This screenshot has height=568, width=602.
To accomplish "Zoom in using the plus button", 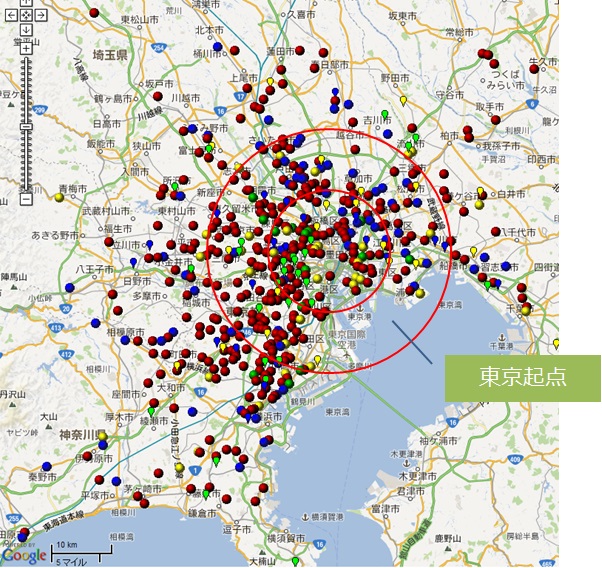I will [26, 48].
